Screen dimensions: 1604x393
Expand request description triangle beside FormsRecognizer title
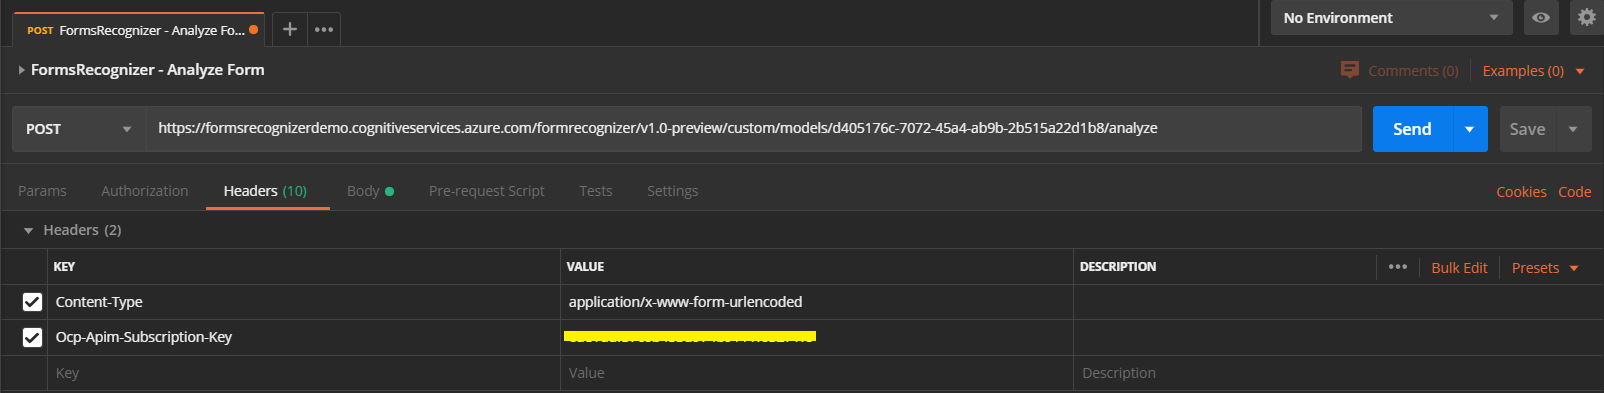[21, 70]
